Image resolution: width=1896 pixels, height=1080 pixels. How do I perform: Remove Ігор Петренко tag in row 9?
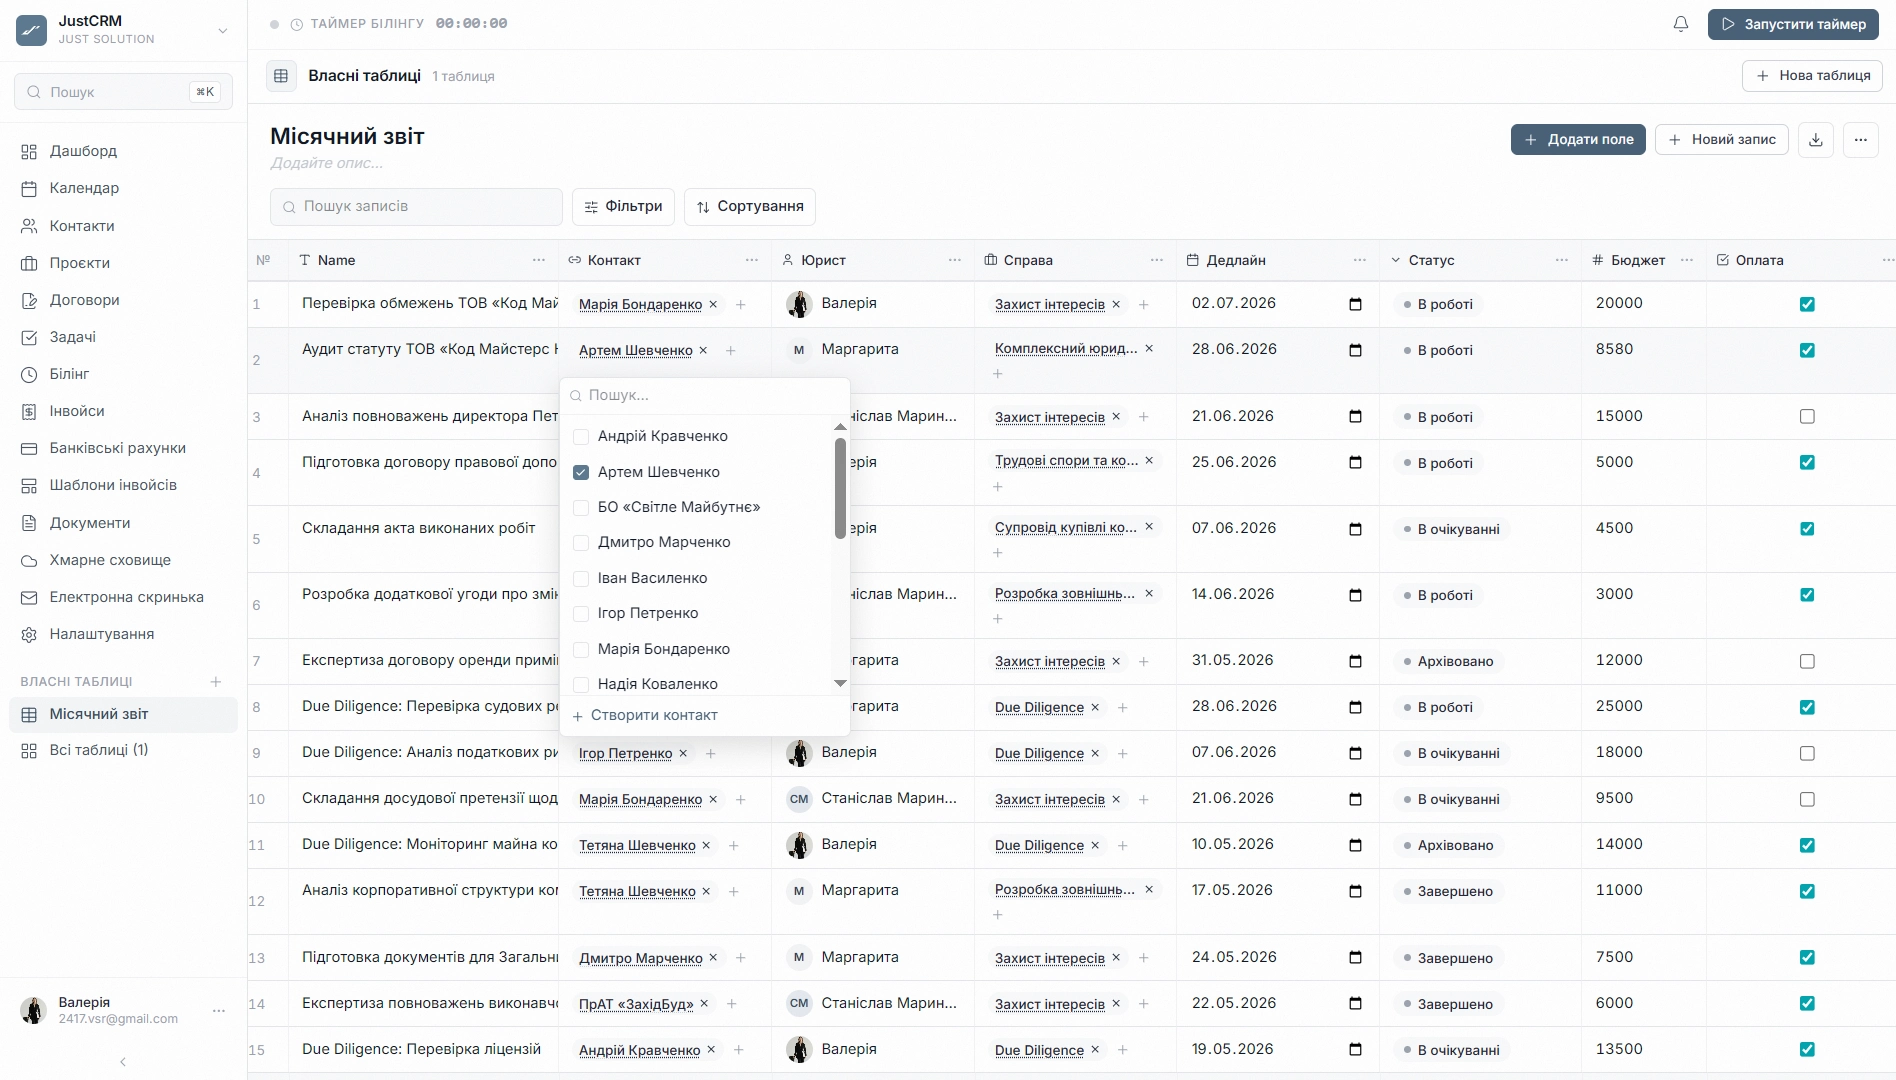pos(683,753)
